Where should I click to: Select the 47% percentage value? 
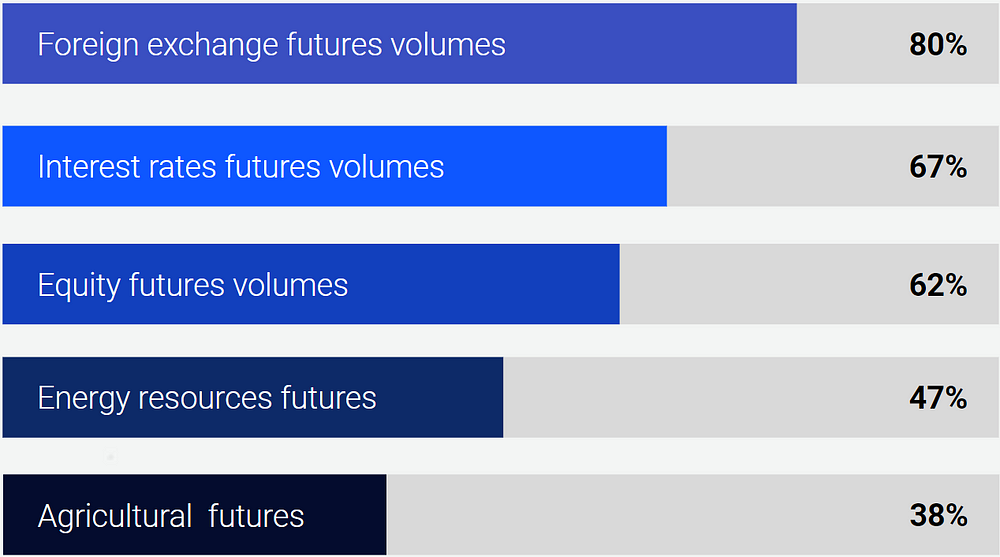tap(938, 398)
